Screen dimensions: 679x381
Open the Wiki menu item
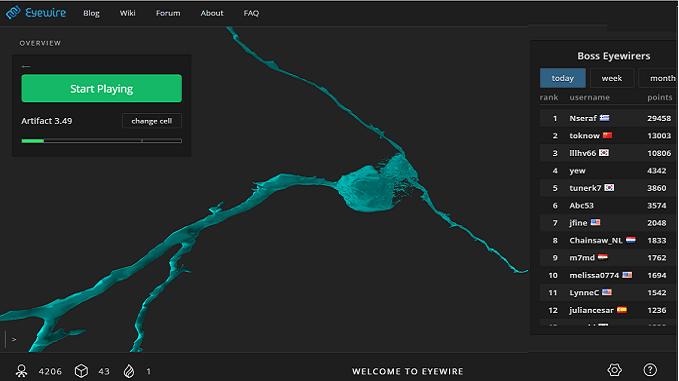pyautogui.click(x=127, y=13)
